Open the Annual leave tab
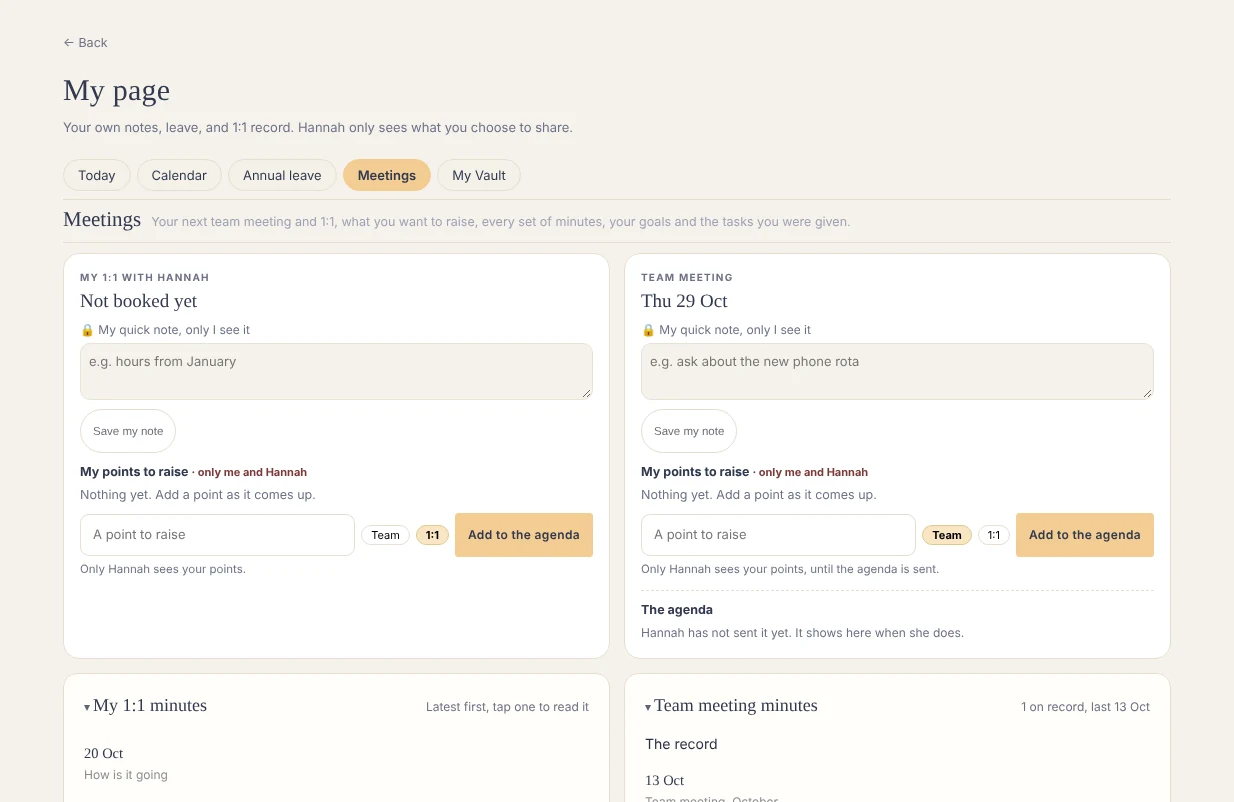1234x802 pixels. (282, 175)
